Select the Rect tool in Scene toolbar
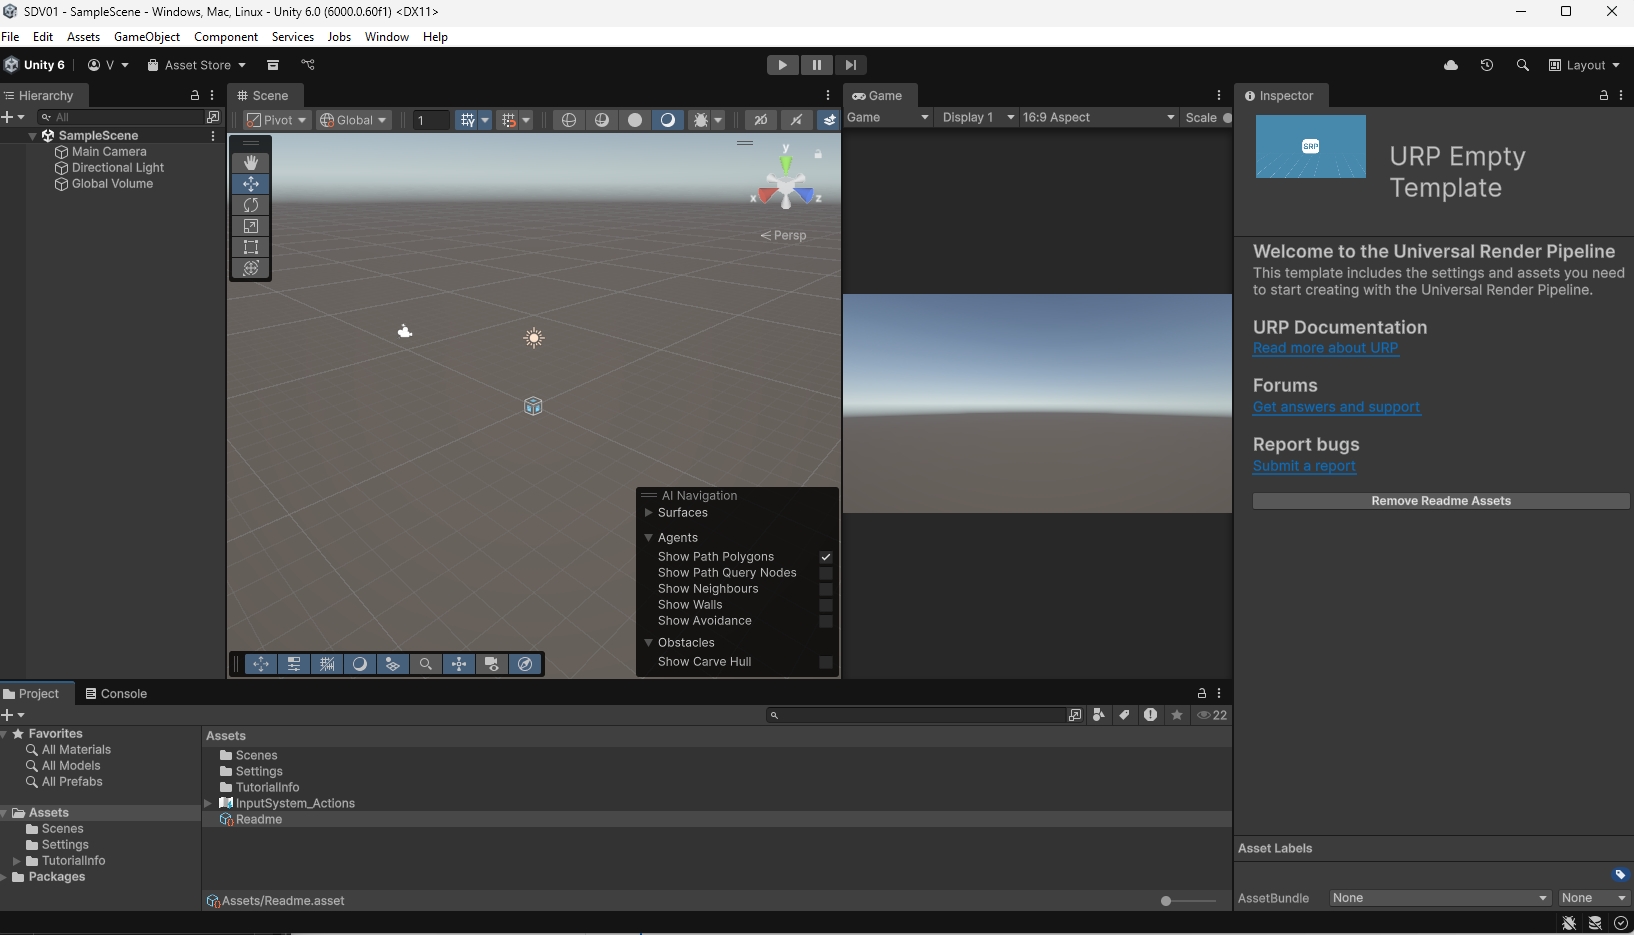Image resolution: width=1634 pixels, height=935 pixels. coord(251,247)
